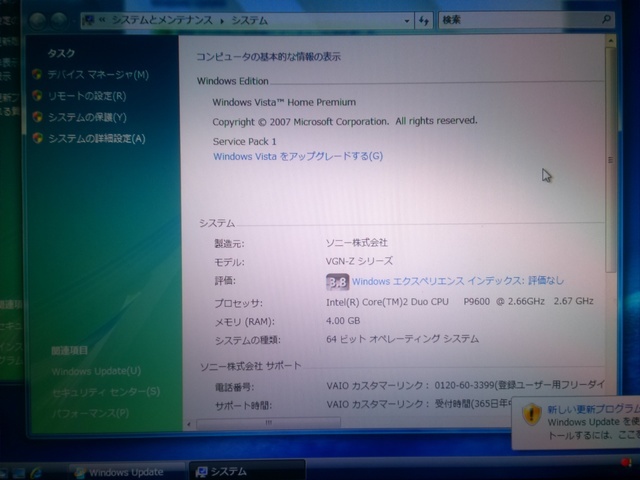
Task: Click the vertical scrollbar thumb
Action: [x=611, y=160]
